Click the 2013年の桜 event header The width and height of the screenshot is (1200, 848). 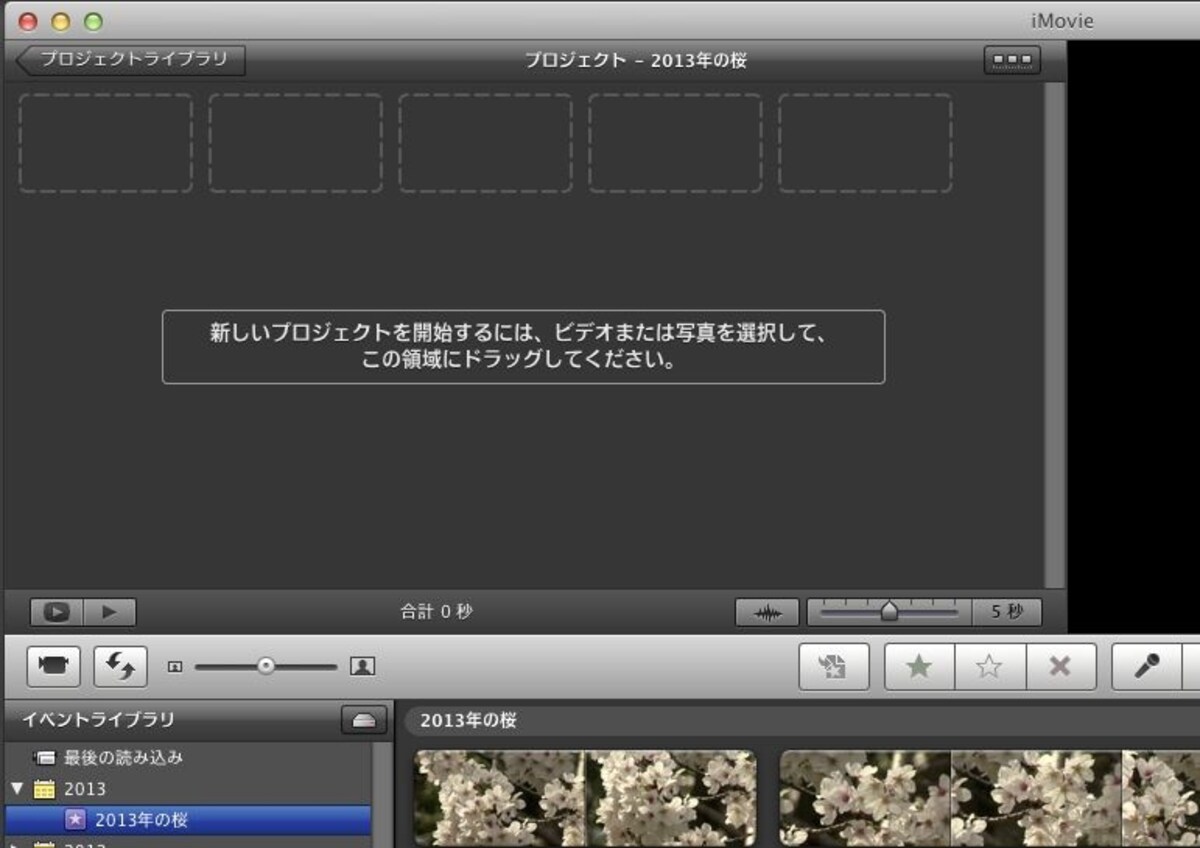pos(468,720)
